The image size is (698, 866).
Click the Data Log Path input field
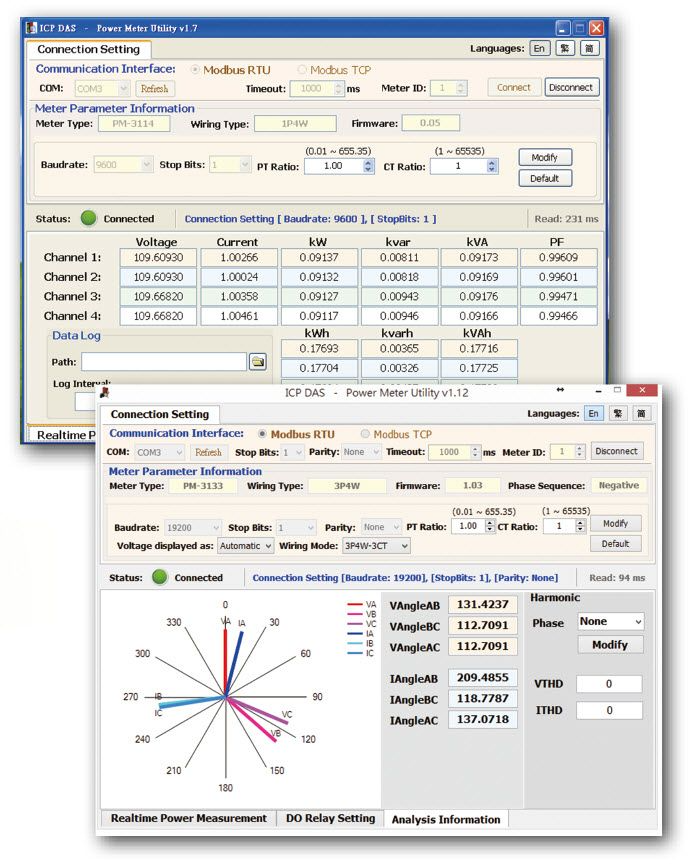coord(164,362)
